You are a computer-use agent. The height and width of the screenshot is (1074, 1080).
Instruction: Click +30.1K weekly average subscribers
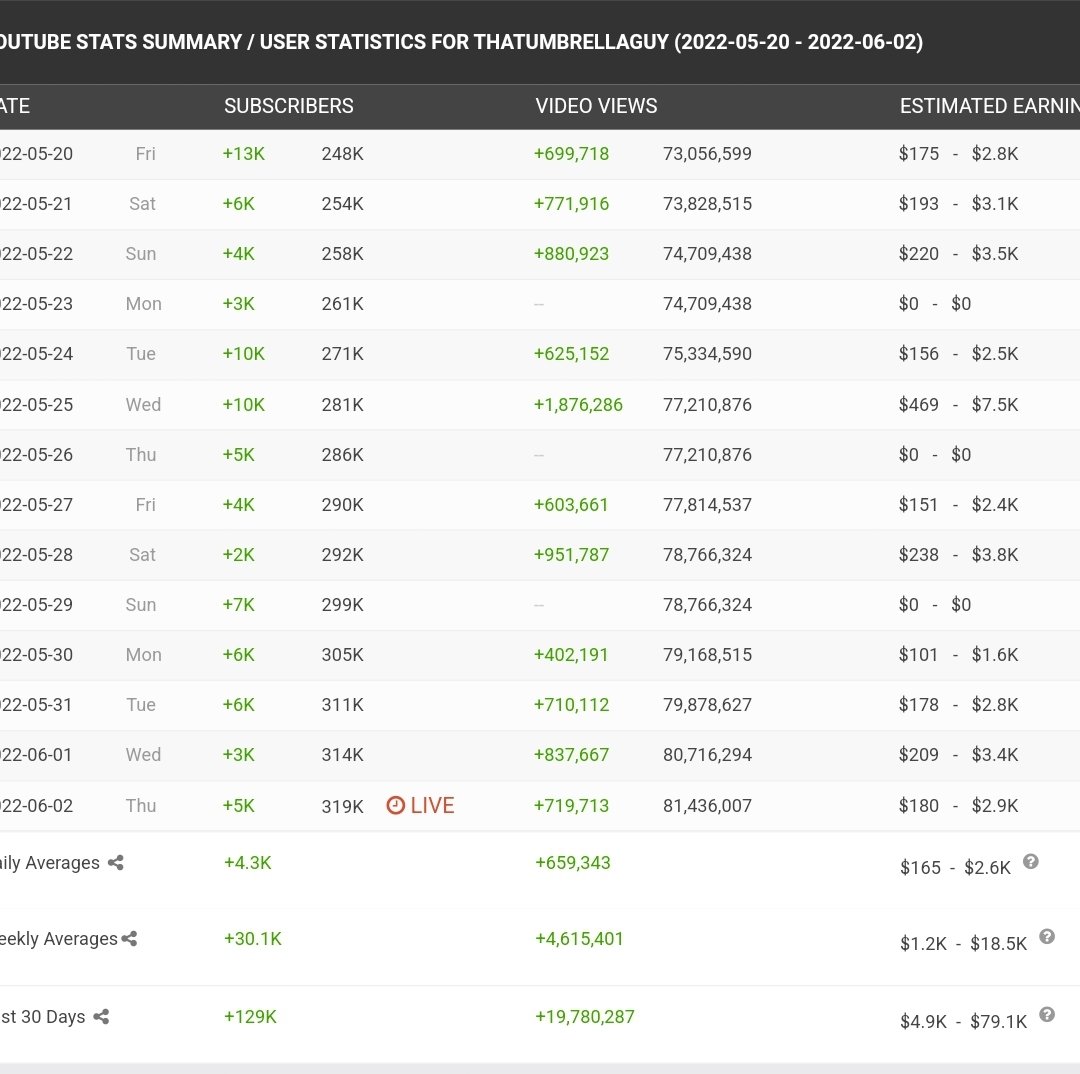coord(253,938)
